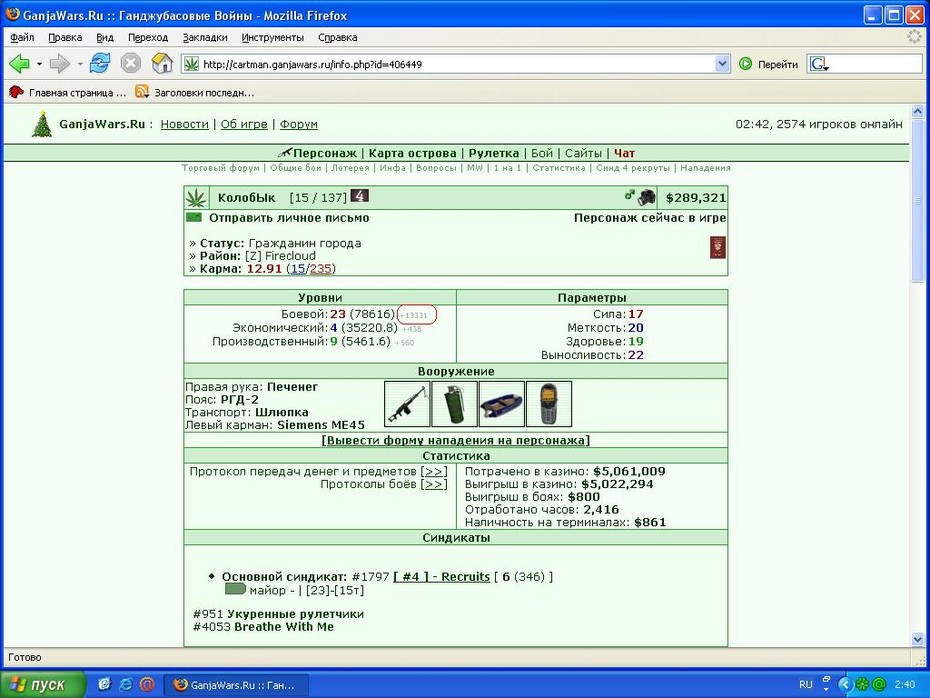Expand the address bar history dropdown
This screenshot has height=698, width=930.
[722, 64]
